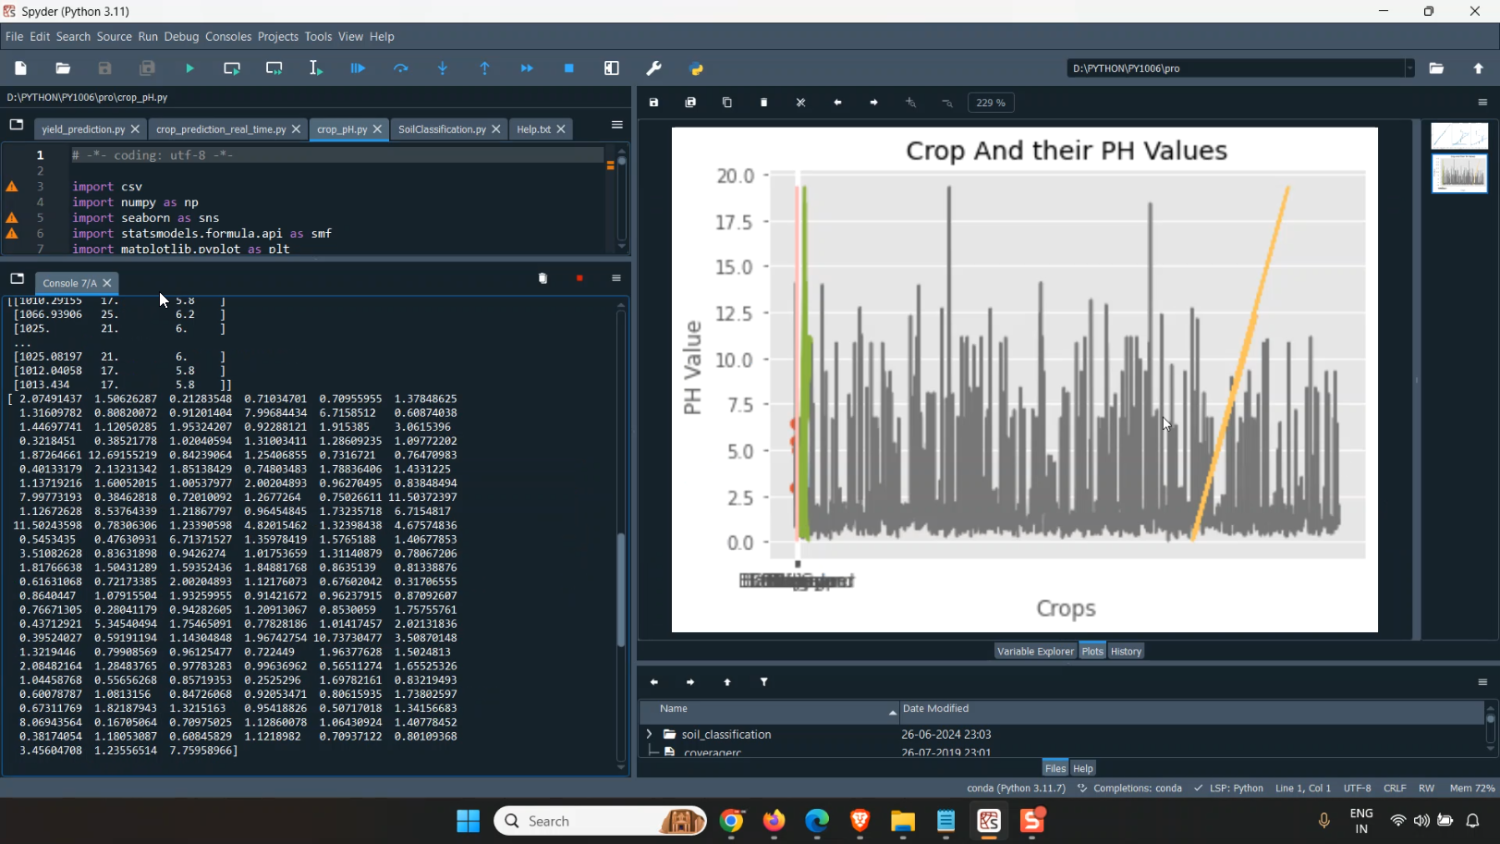Open the working directory dropdown

pos(1410,68)
